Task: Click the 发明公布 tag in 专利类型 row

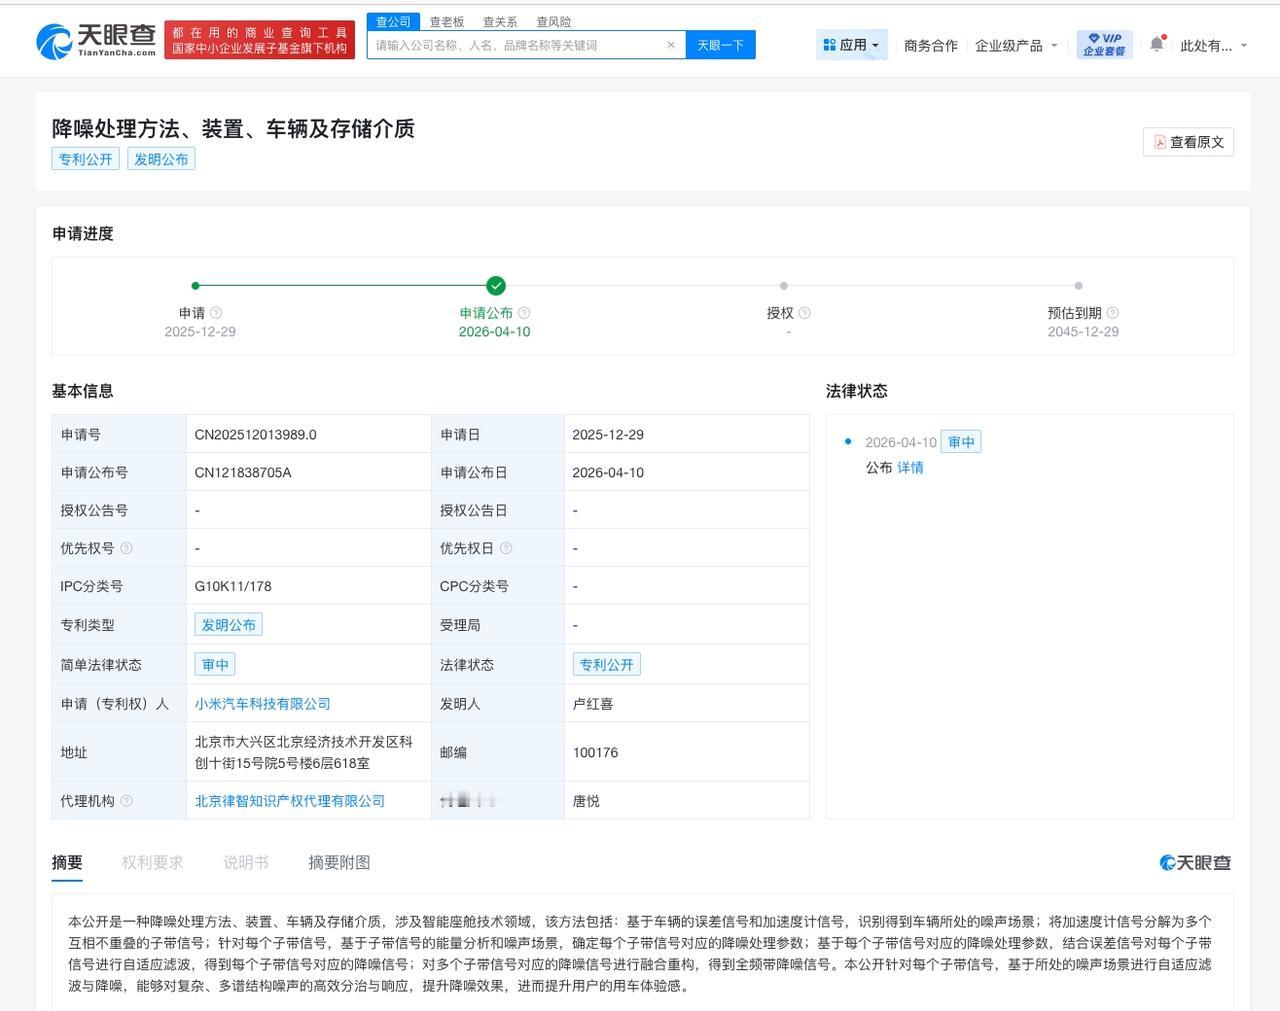Action: (228, 624)
